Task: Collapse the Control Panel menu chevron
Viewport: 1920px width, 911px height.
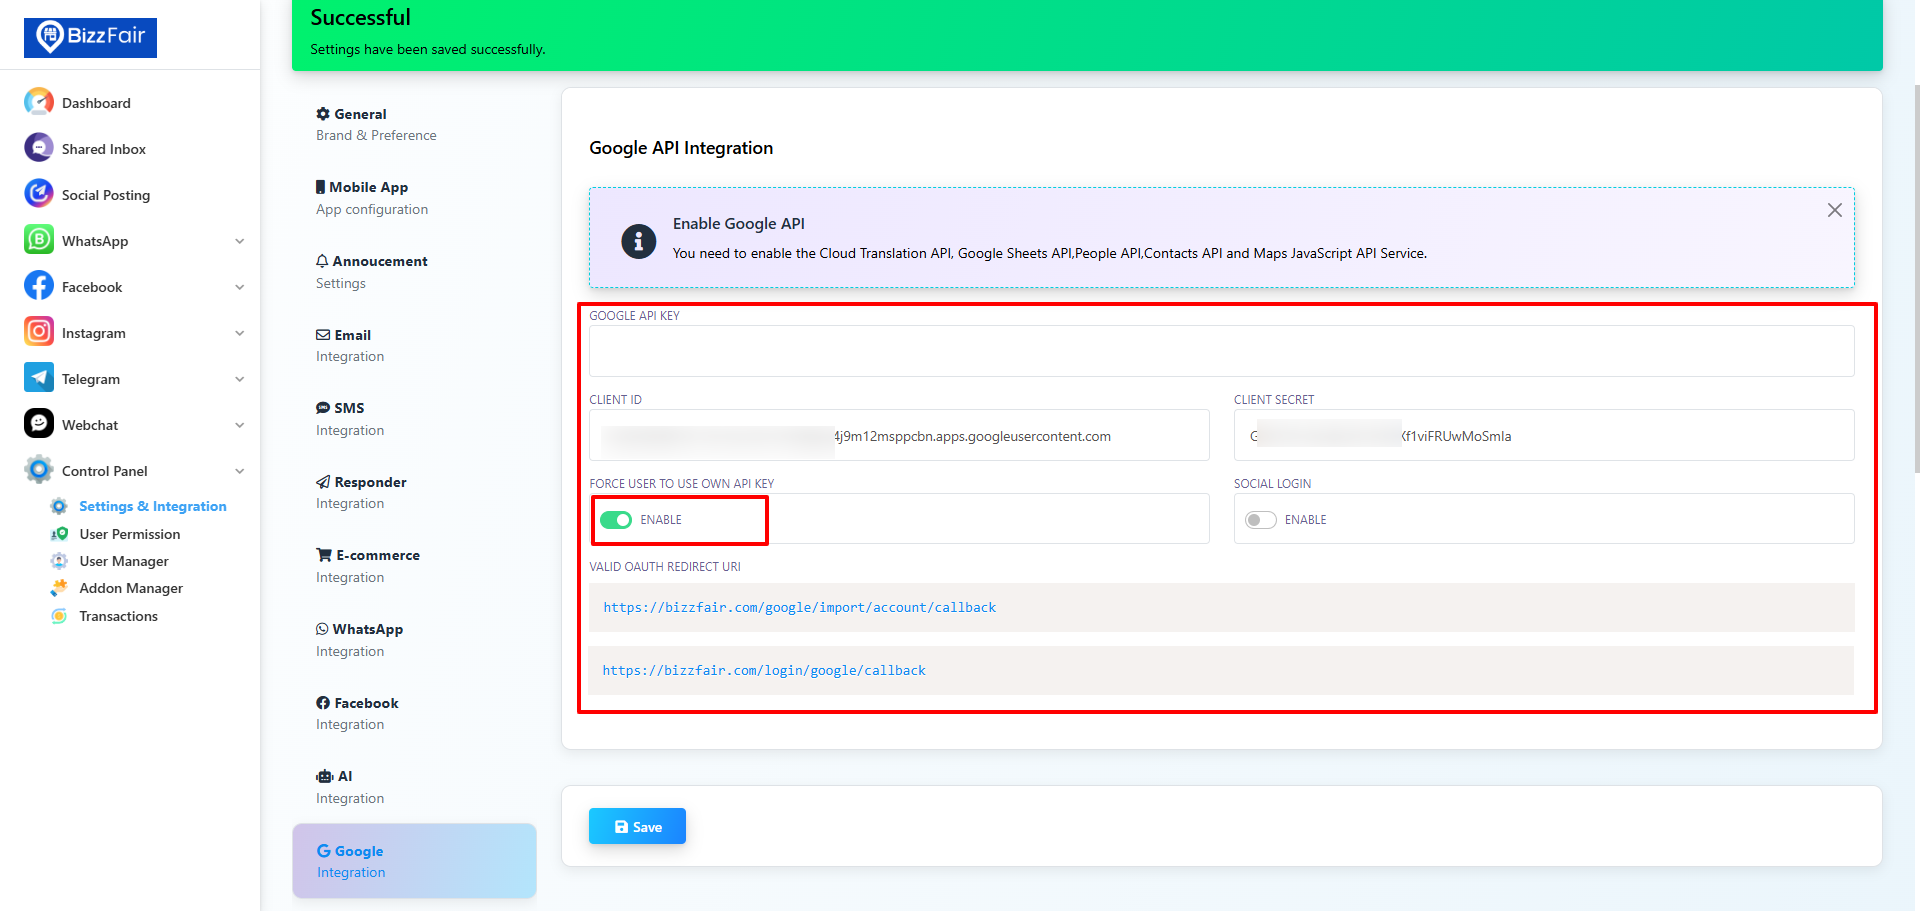Action: tap(240, 471)
